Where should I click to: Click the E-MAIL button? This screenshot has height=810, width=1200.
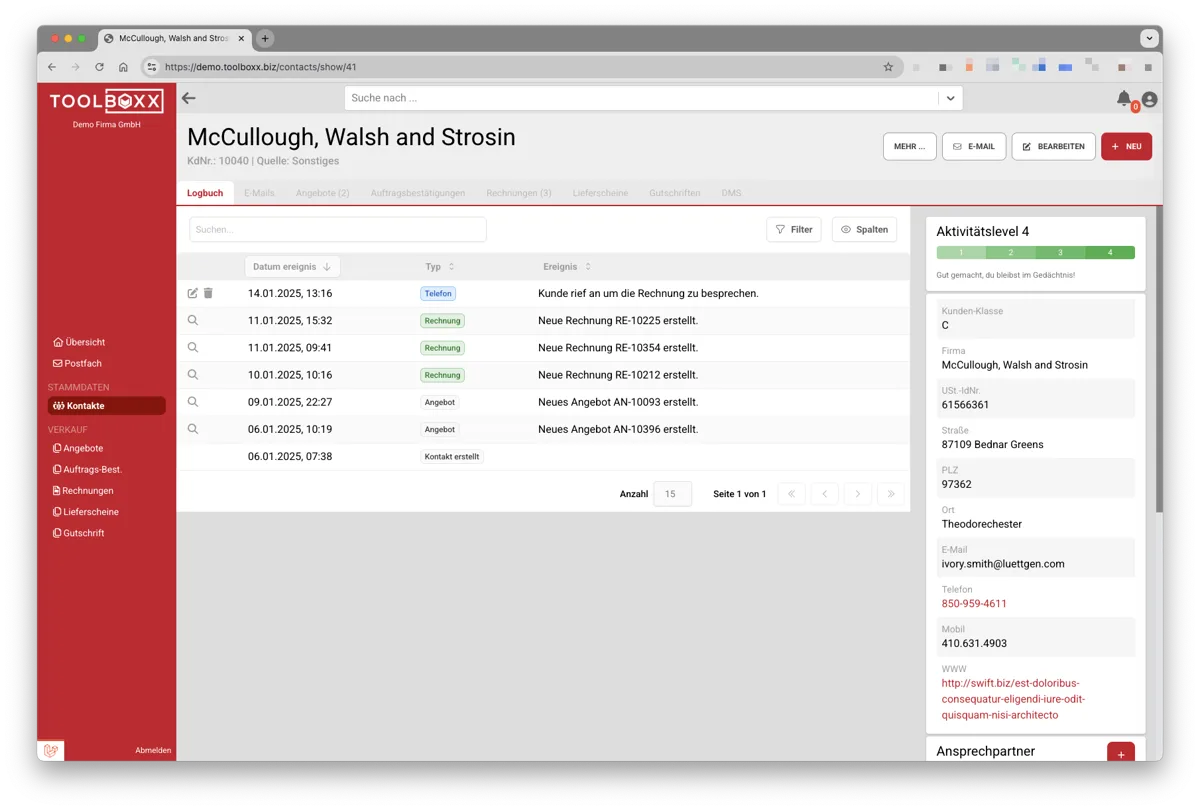click(974, 146)
